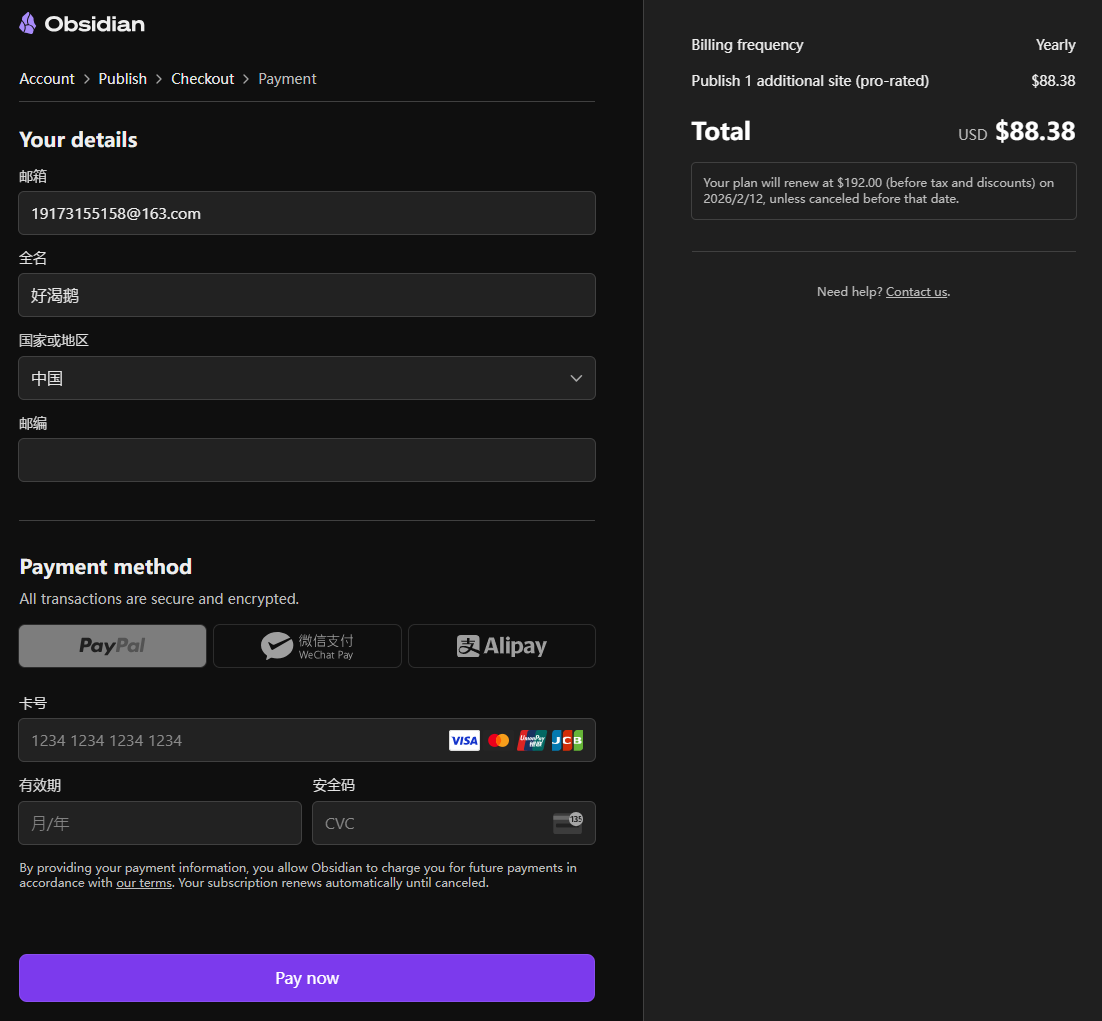Click the expiry date month/year field

click(160, 823)
